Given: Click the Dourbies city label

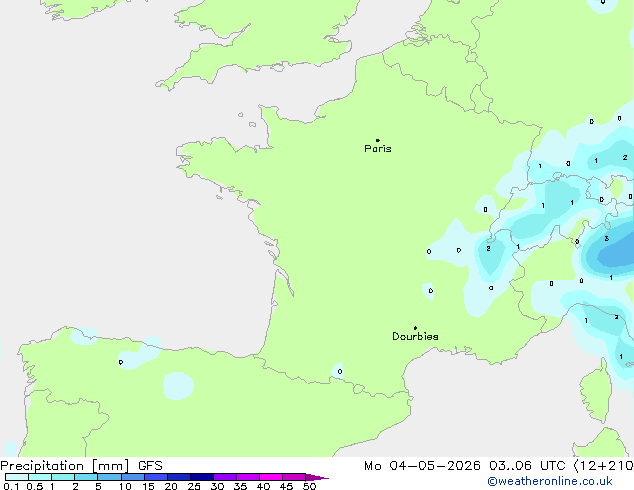Looking at the screenshot, I should [x=415, y=336].
